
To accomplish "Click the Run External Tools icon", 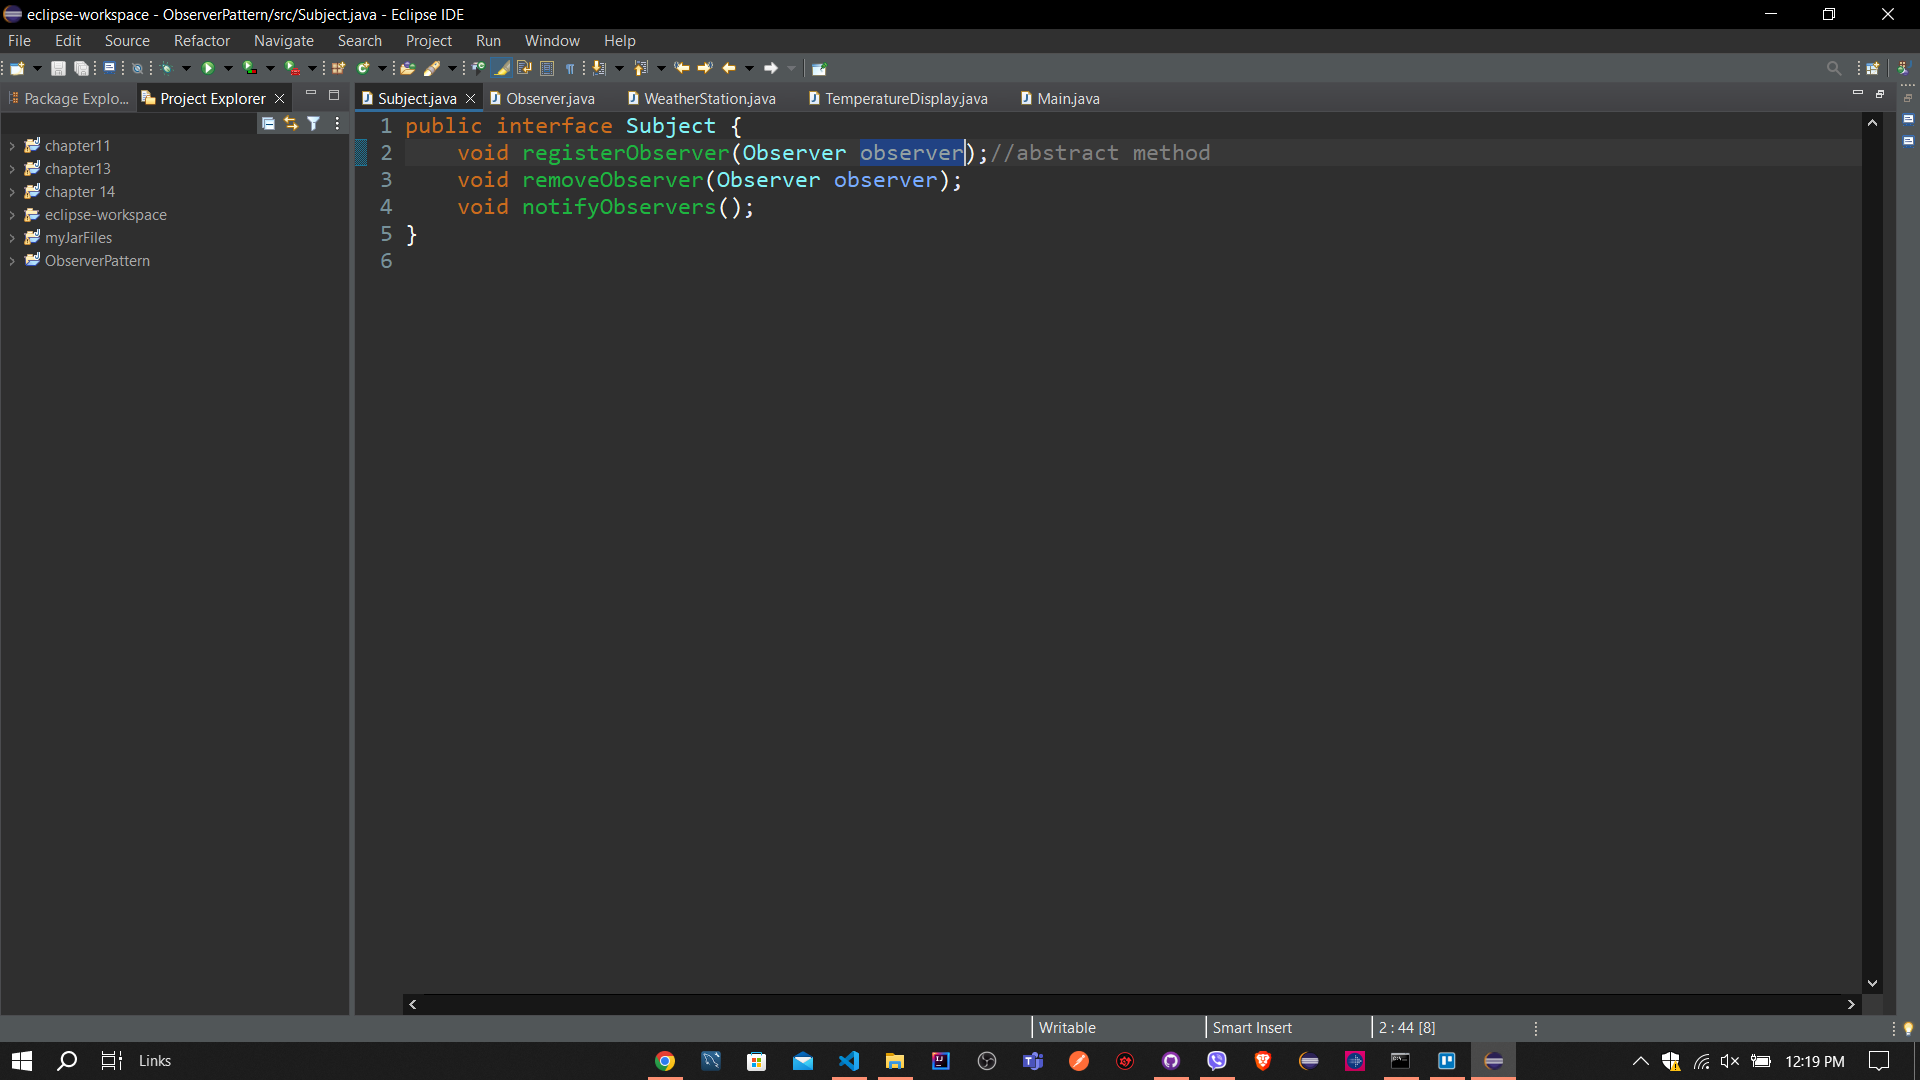I will click(x=292, y=68).
